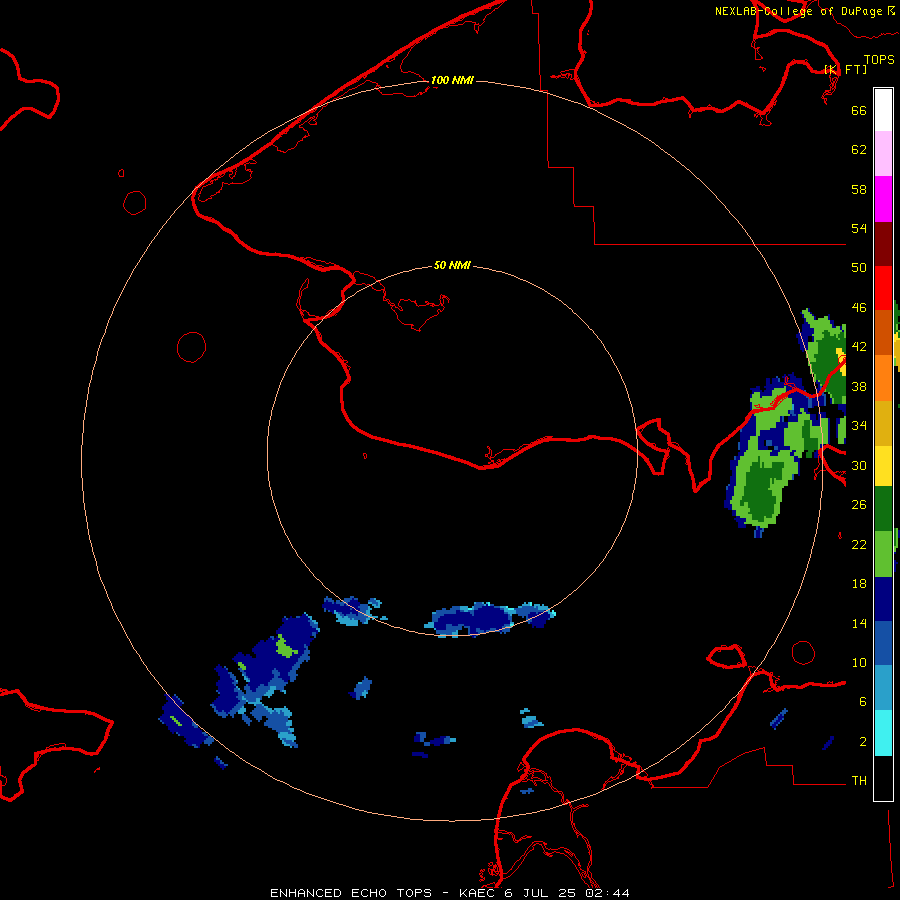The height and width of the screenshot is (900, 900).
Task: Click the legend value 30
Action: point(859,465)
